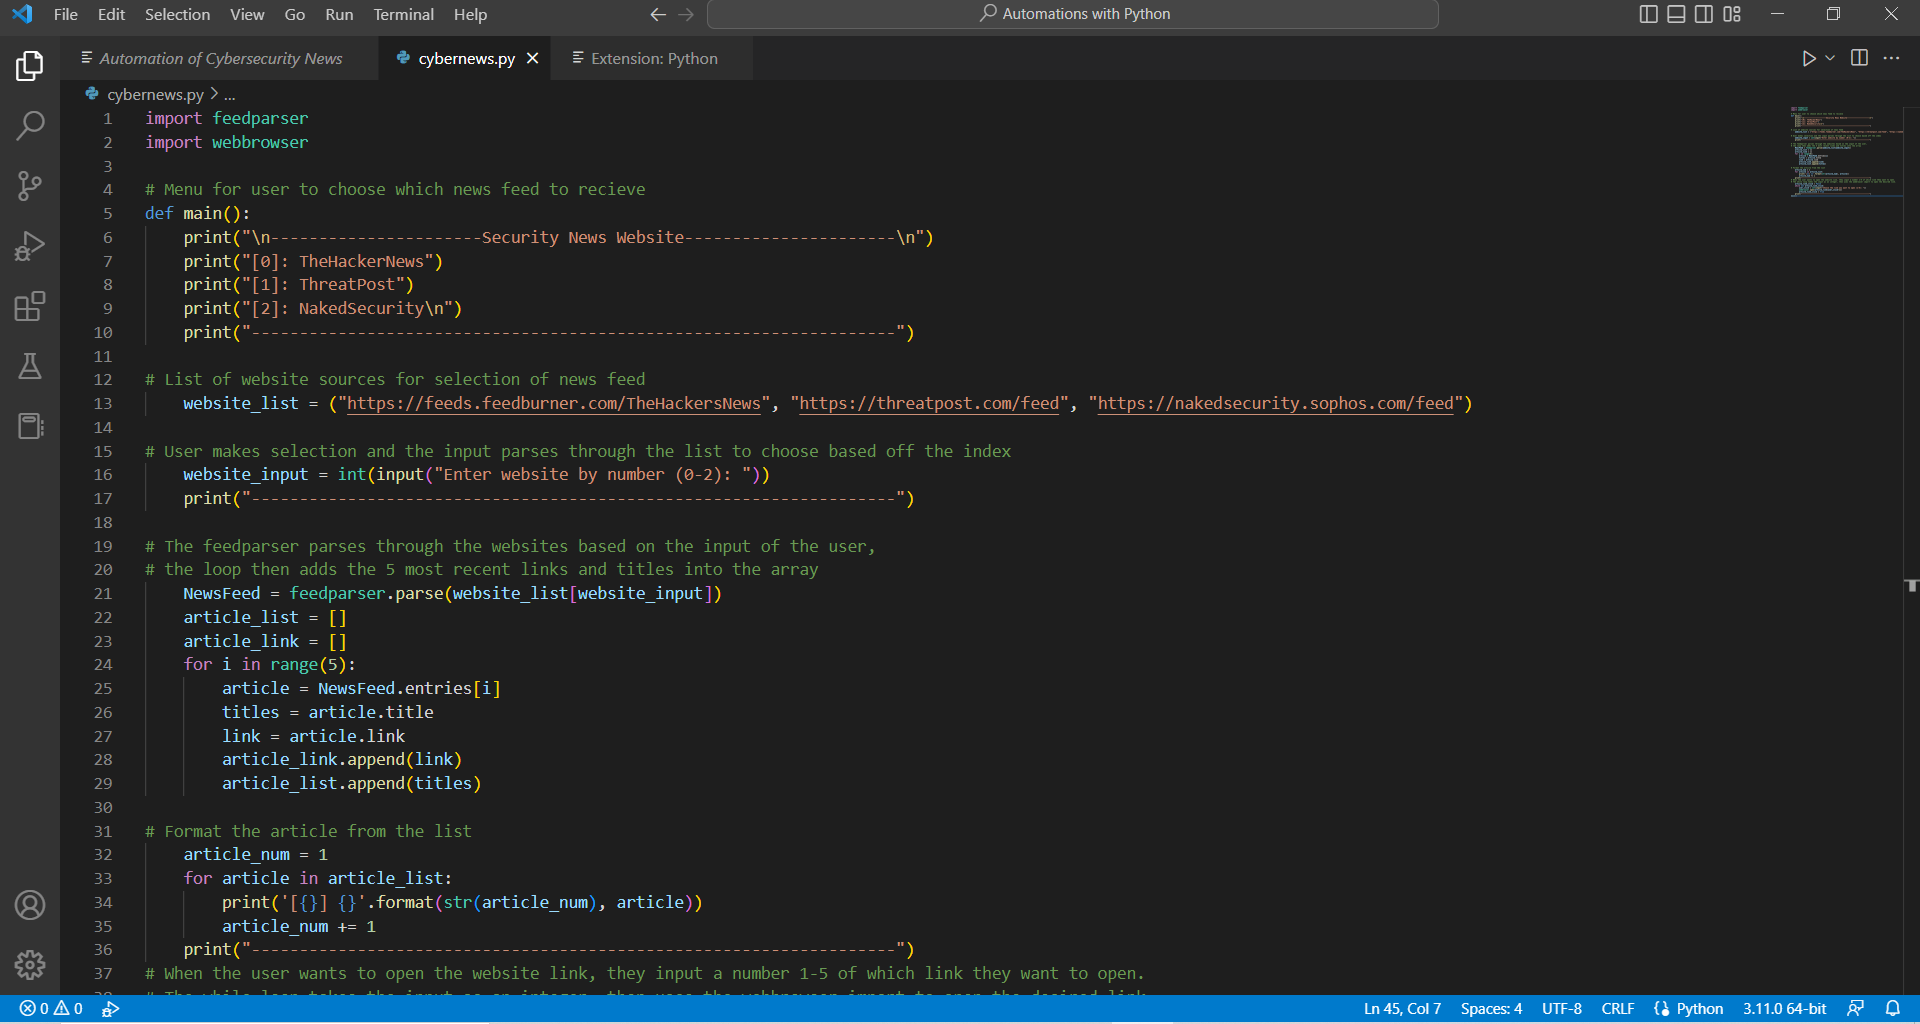The image size is (1920, 1024).
Task: Go back with the left arrow
Action: tap(658, 14)
